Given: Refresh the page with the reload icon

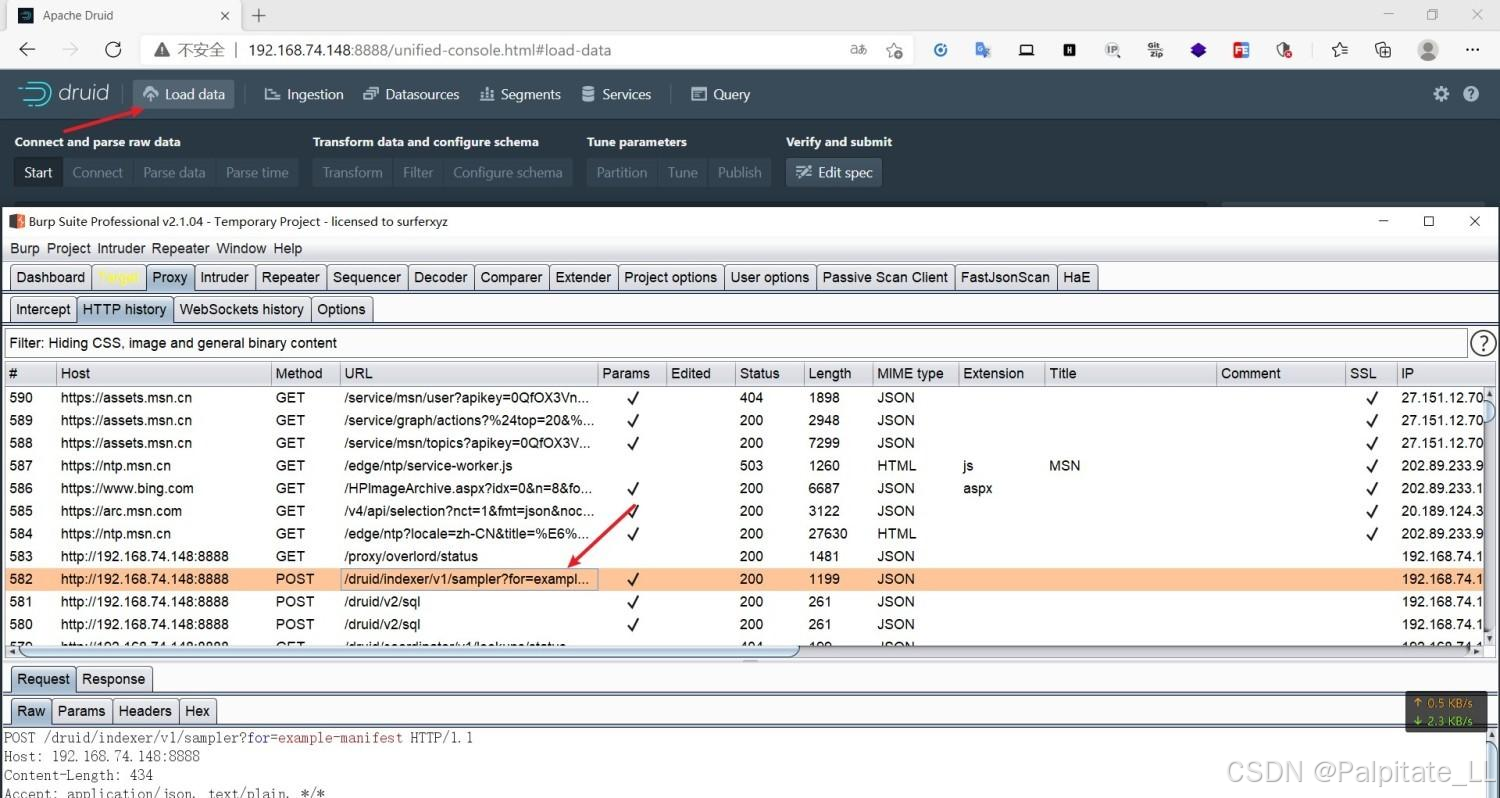Looking at the screenshot, I should click(113, 49).
